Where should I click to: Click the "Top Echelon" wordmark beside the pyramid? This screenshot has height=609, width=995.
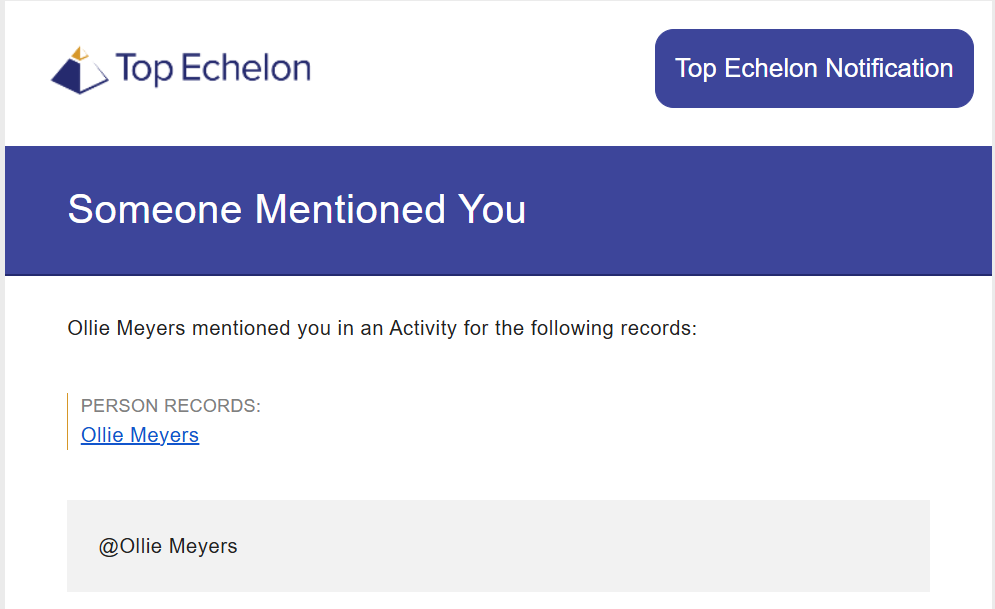point(213,68)
